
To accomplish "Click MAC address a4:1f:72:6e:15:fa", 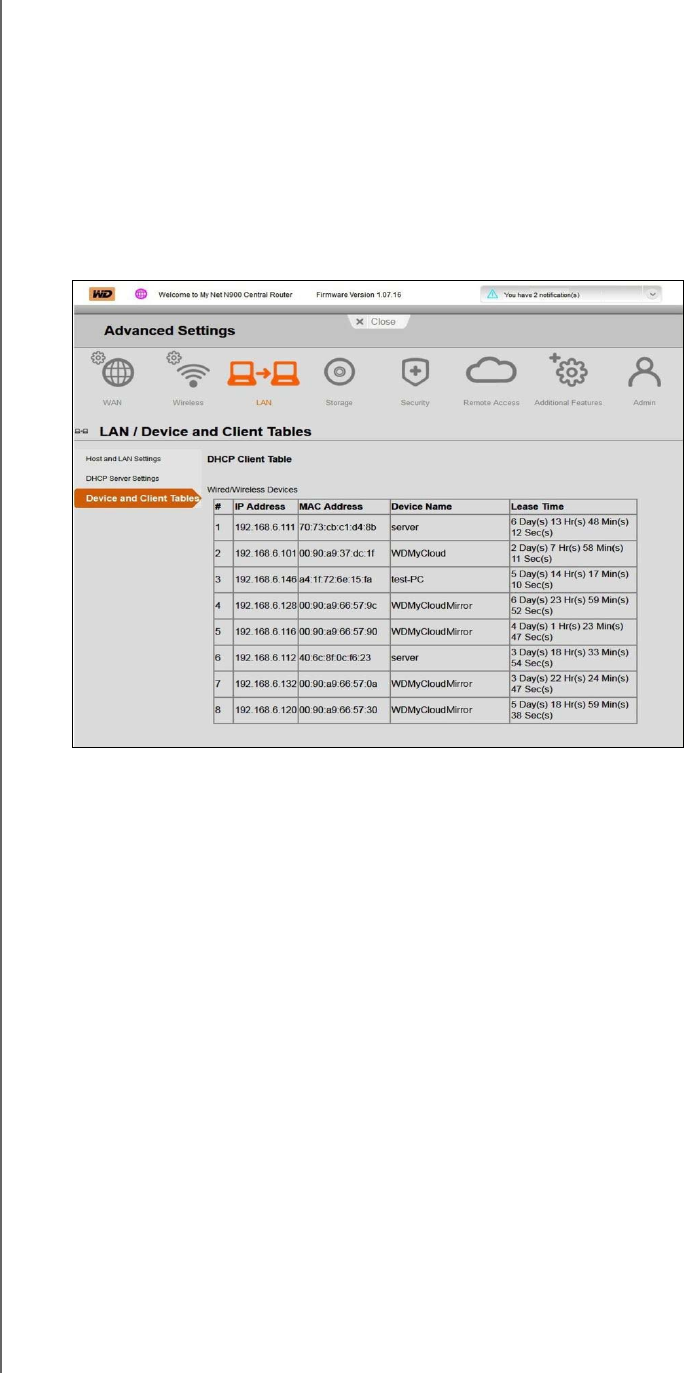I will (x=336, y=579).
